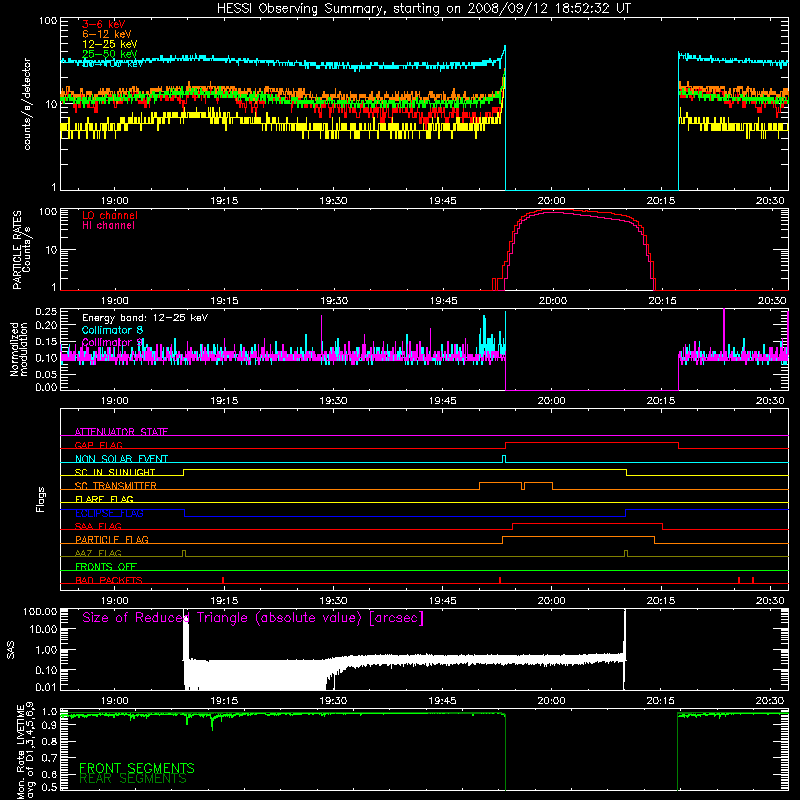
Task: Click the SC TRANSMITTER flag label
Action: pos(116,486)
